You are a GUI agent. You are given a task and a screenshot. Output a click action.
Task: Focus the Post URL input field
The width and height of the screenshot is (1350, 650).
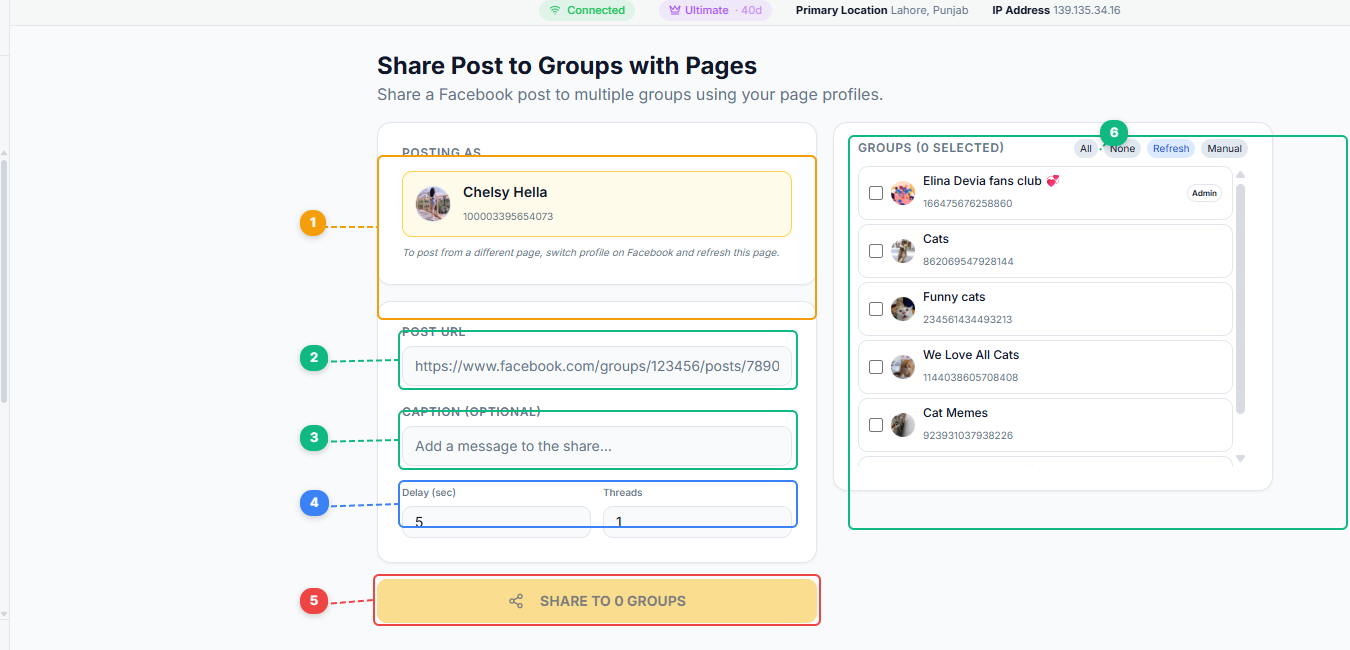597,366
